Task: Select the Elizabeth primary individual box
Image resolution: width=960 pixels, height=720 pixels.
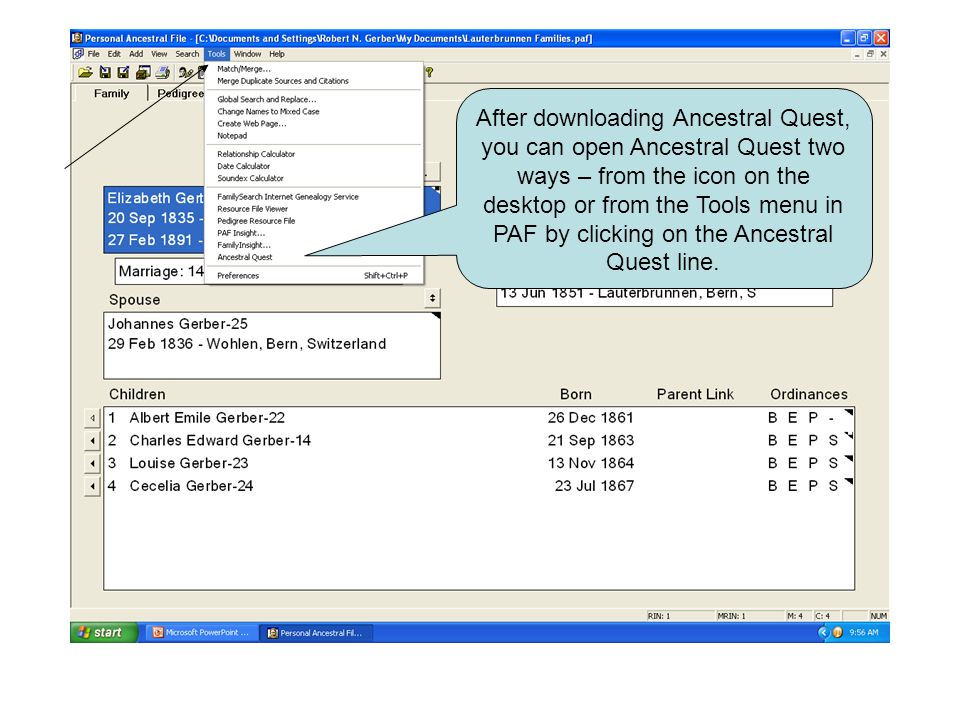Action: tap(154, 219)
